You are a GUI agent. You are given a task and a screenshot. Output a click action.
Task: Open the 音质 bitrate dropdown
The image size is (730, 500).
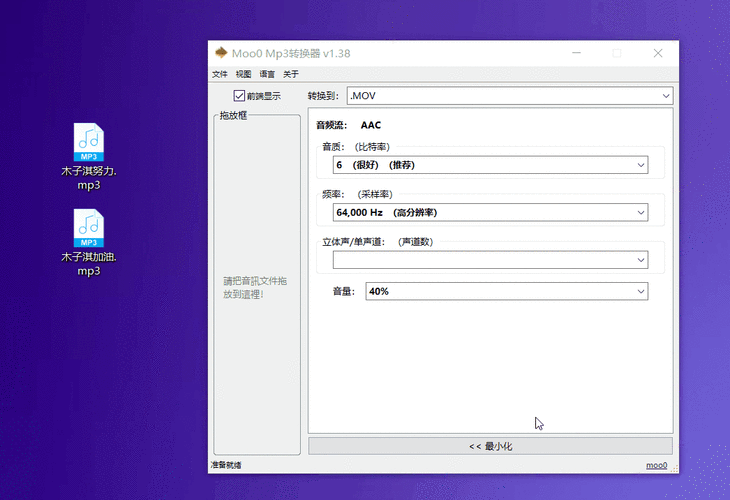pyautogui.click(x=490, y=165)
